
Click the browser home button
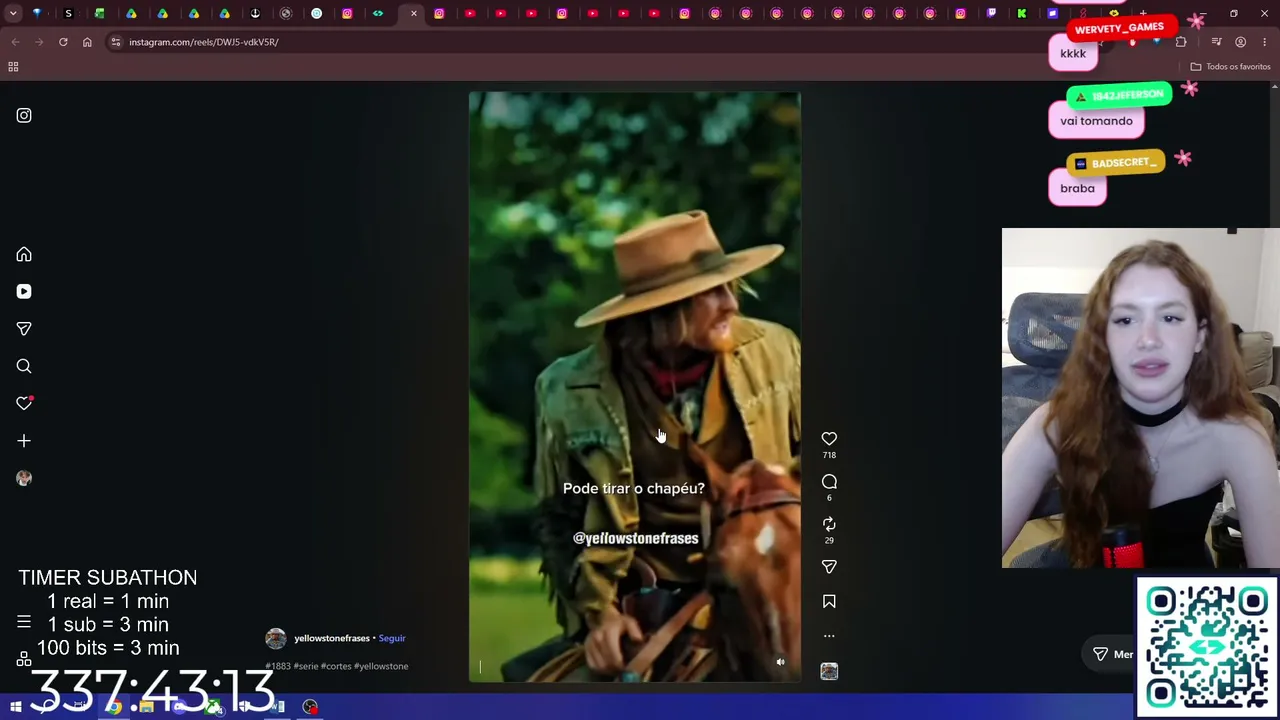click(x=87, y=42)
